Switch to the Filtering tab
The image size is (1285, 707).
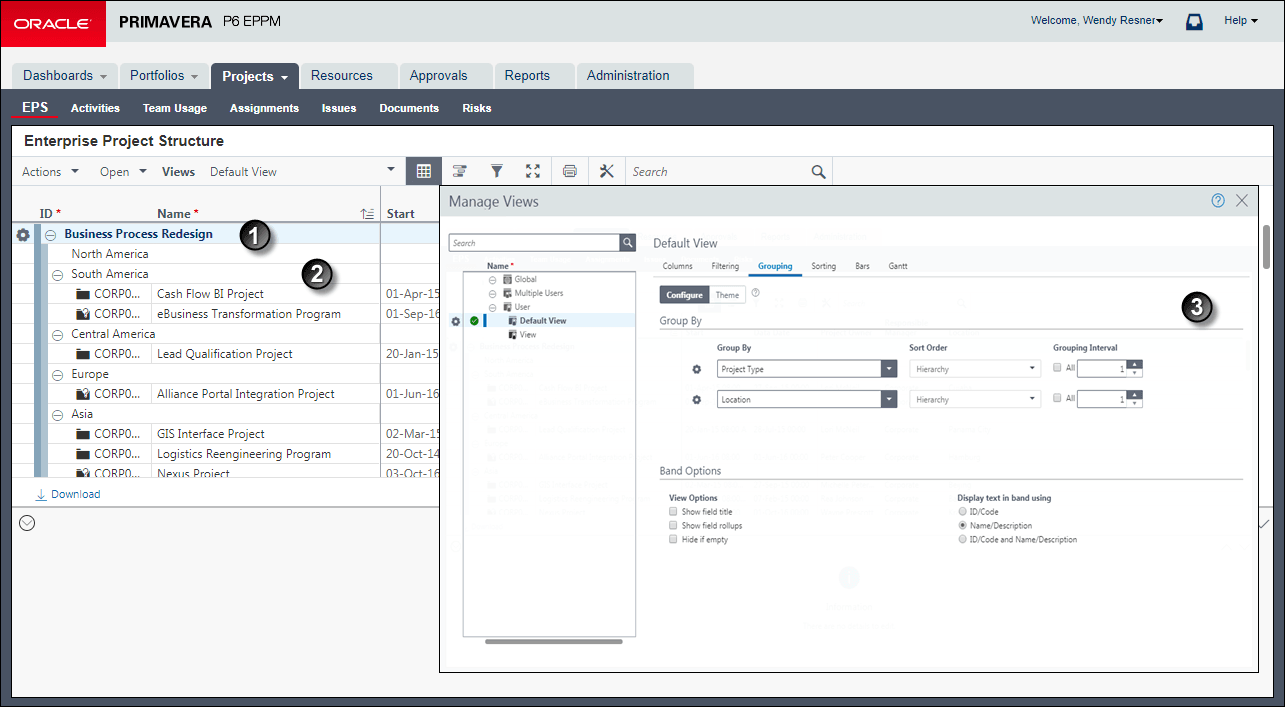point(725,266)
